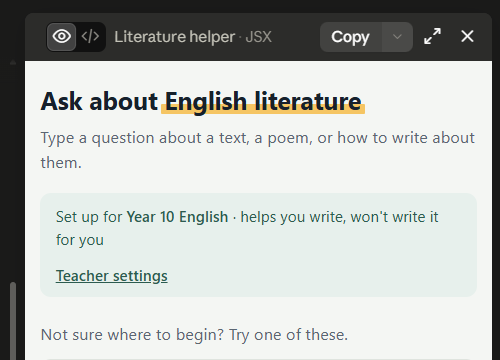This screenshot has width=500, height=360.
Task: Click the 'Year 10 English' text
Action: [177, 217]
